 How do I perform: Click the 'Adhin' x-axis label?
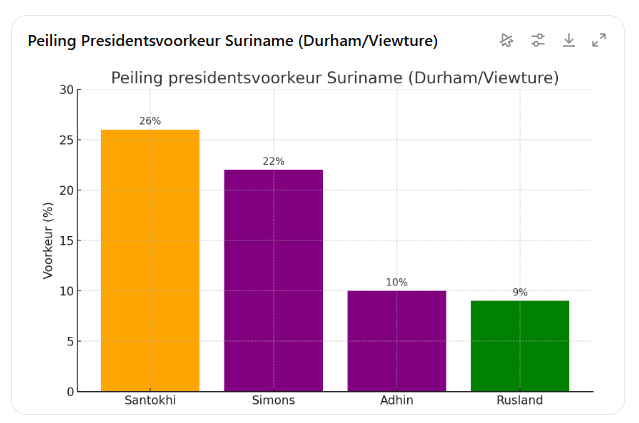397,401
